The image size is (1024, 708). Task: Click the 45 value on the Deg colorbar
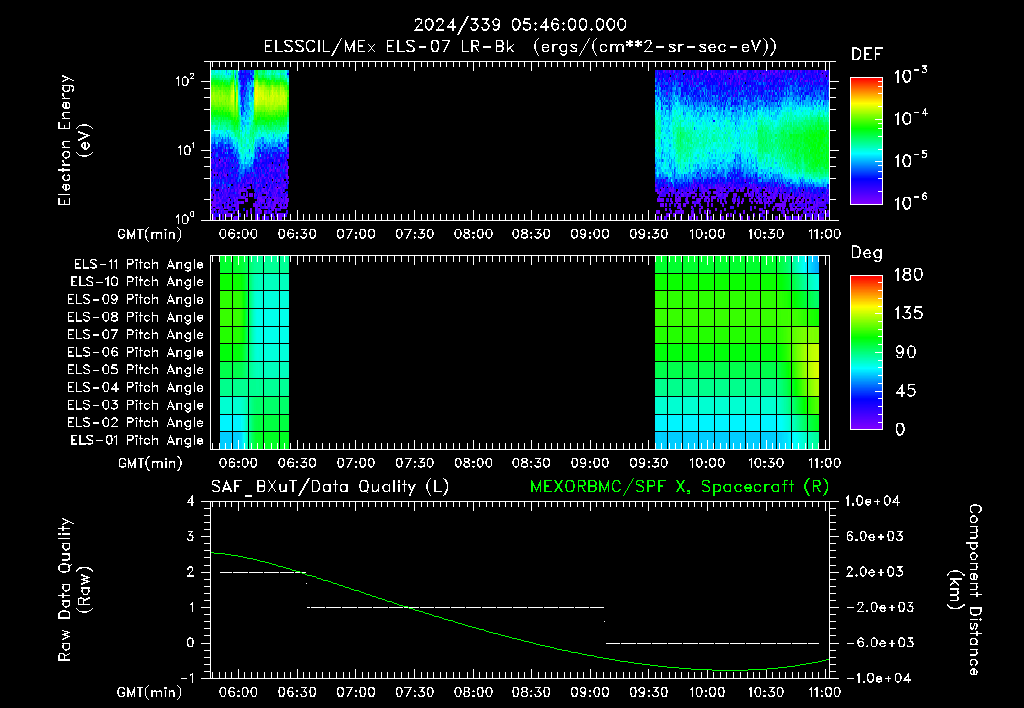pos(905,391)
